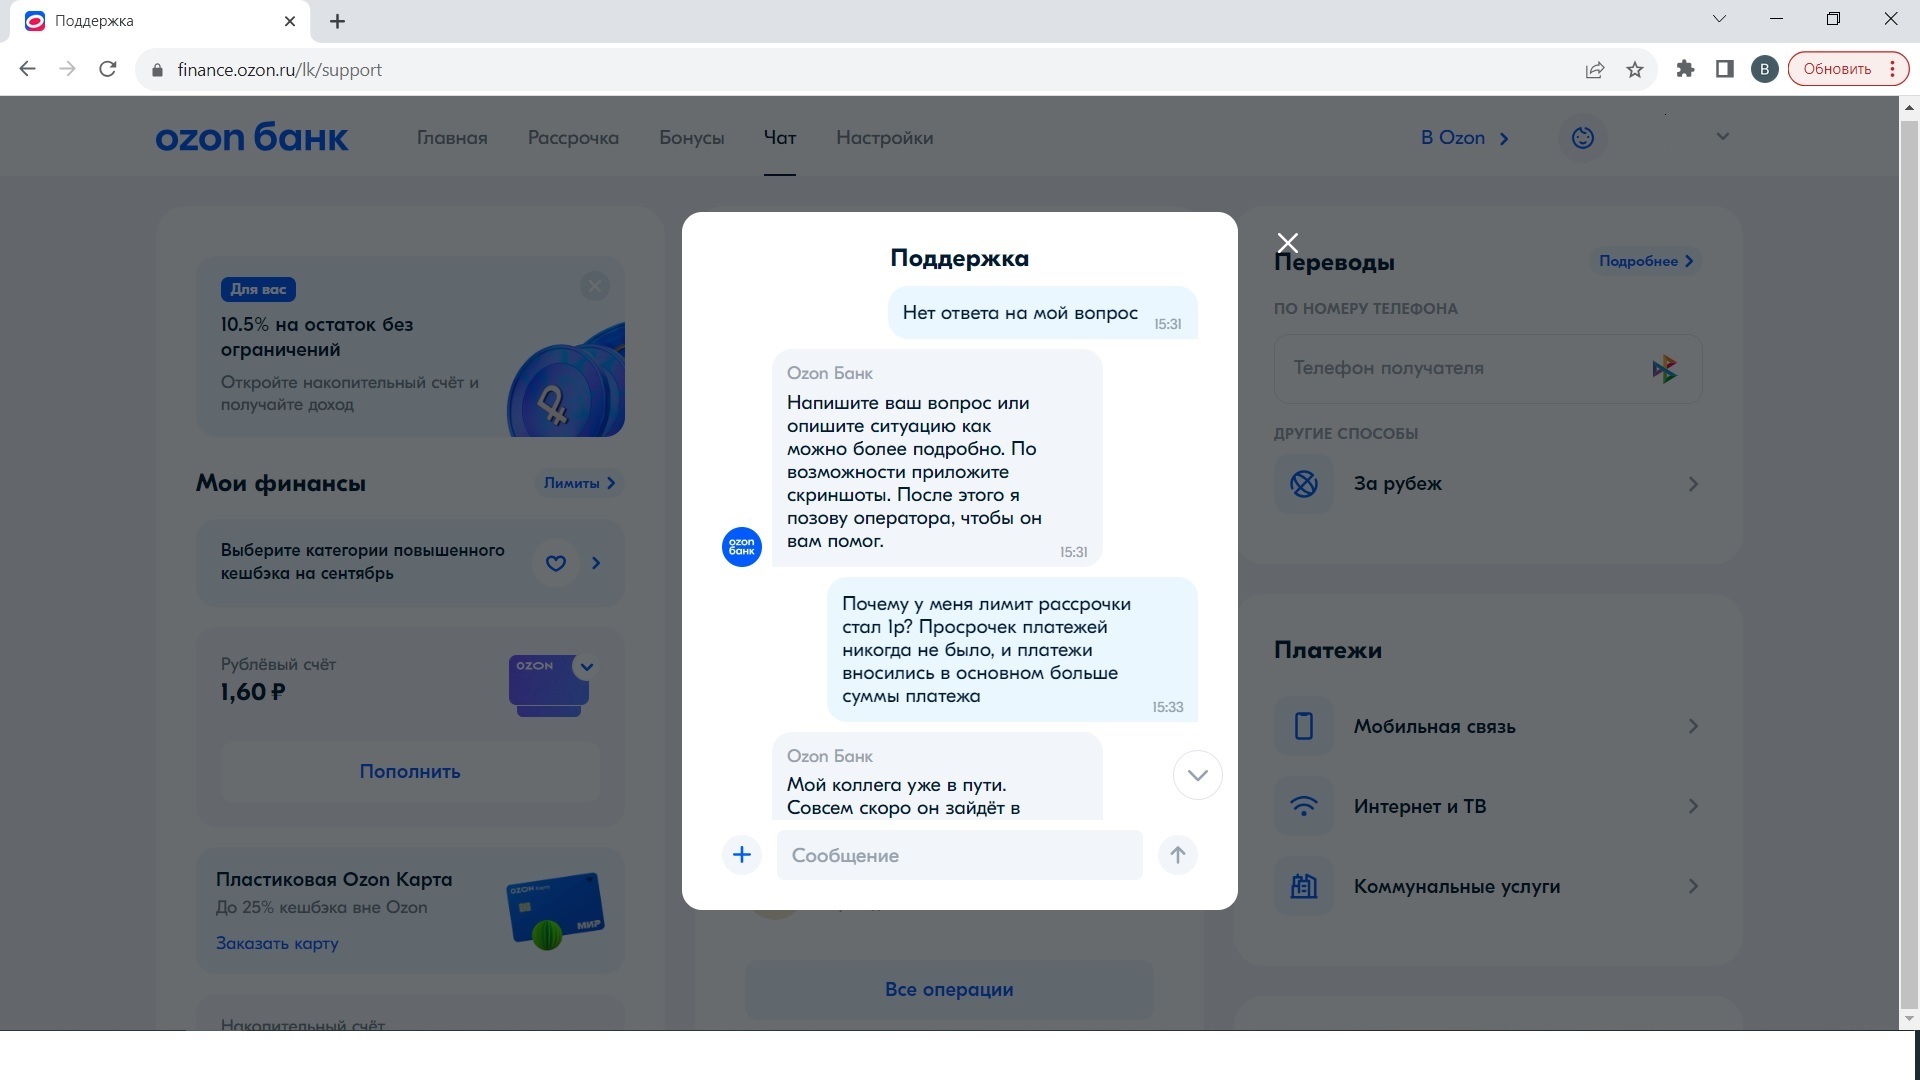Go back with browser back arrow
The width and height of the screenshot is (1920, 1080).
coord(28,69)
